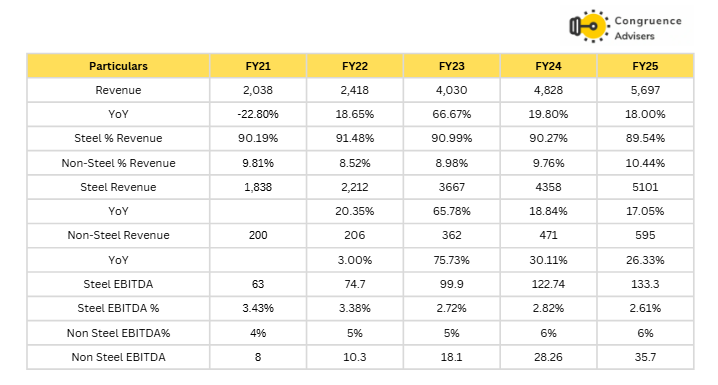Click the Non-Steel Revenue row label
The height and width of the screenshot is (385, 718).
point(118,235)
